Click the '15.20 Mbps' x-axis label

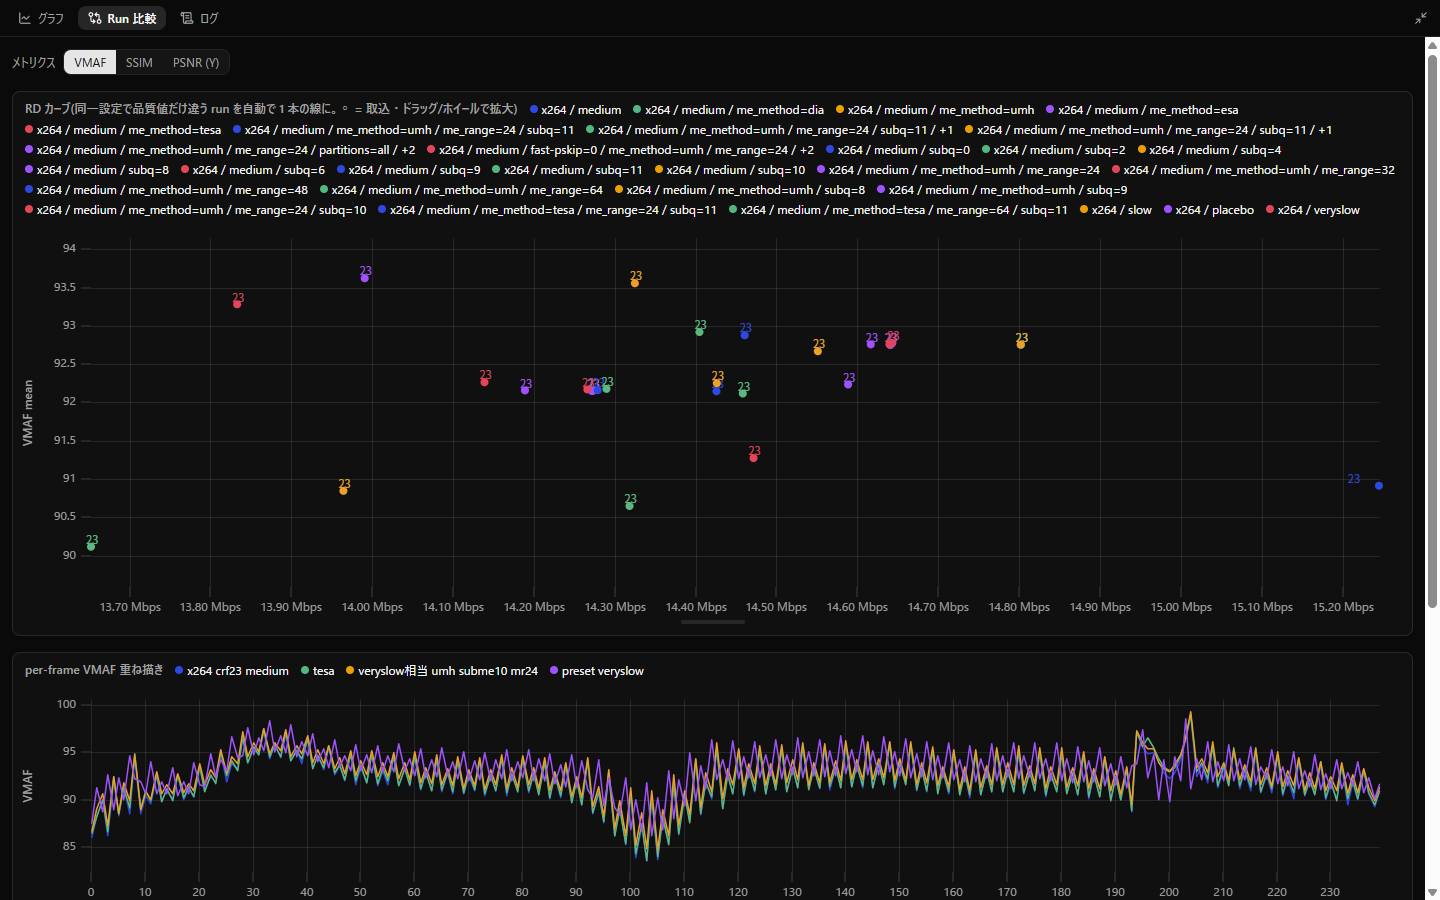point(1343,607)
